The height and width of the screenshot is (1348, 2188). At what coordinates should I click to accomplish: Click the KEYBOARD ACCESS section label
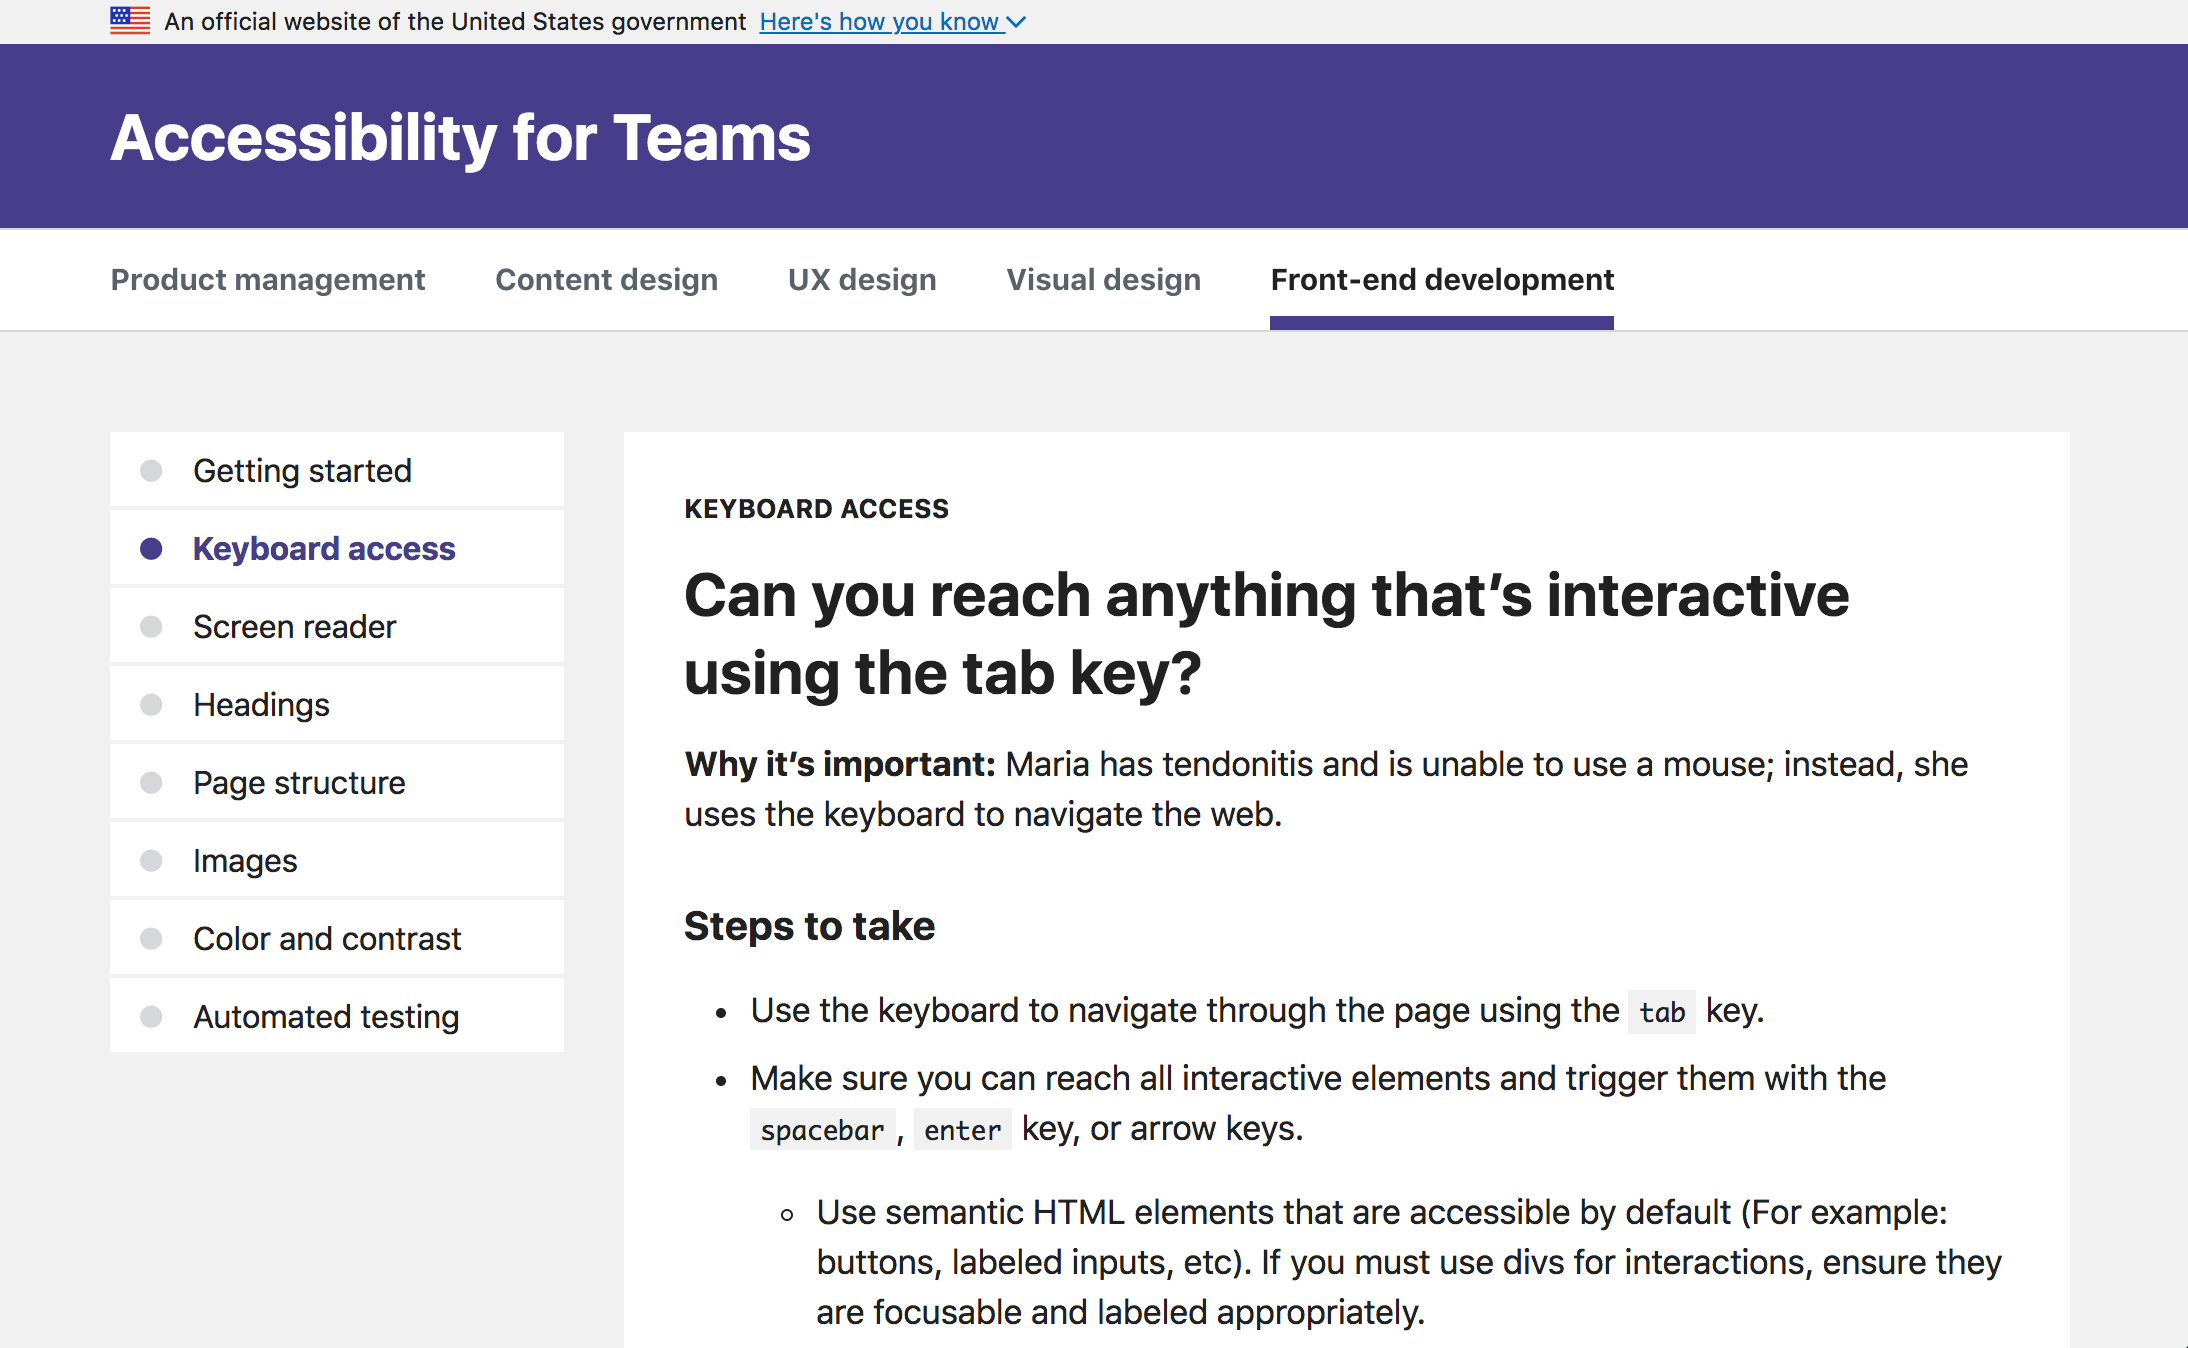(x=816, y=508)
